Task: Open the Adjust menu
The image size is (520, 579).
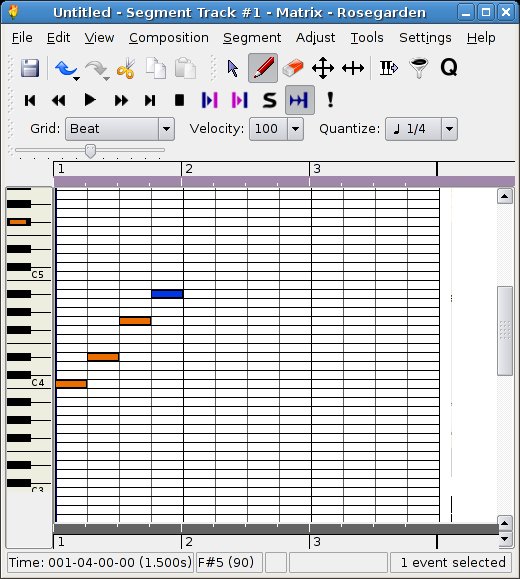Action: (315, 38)
